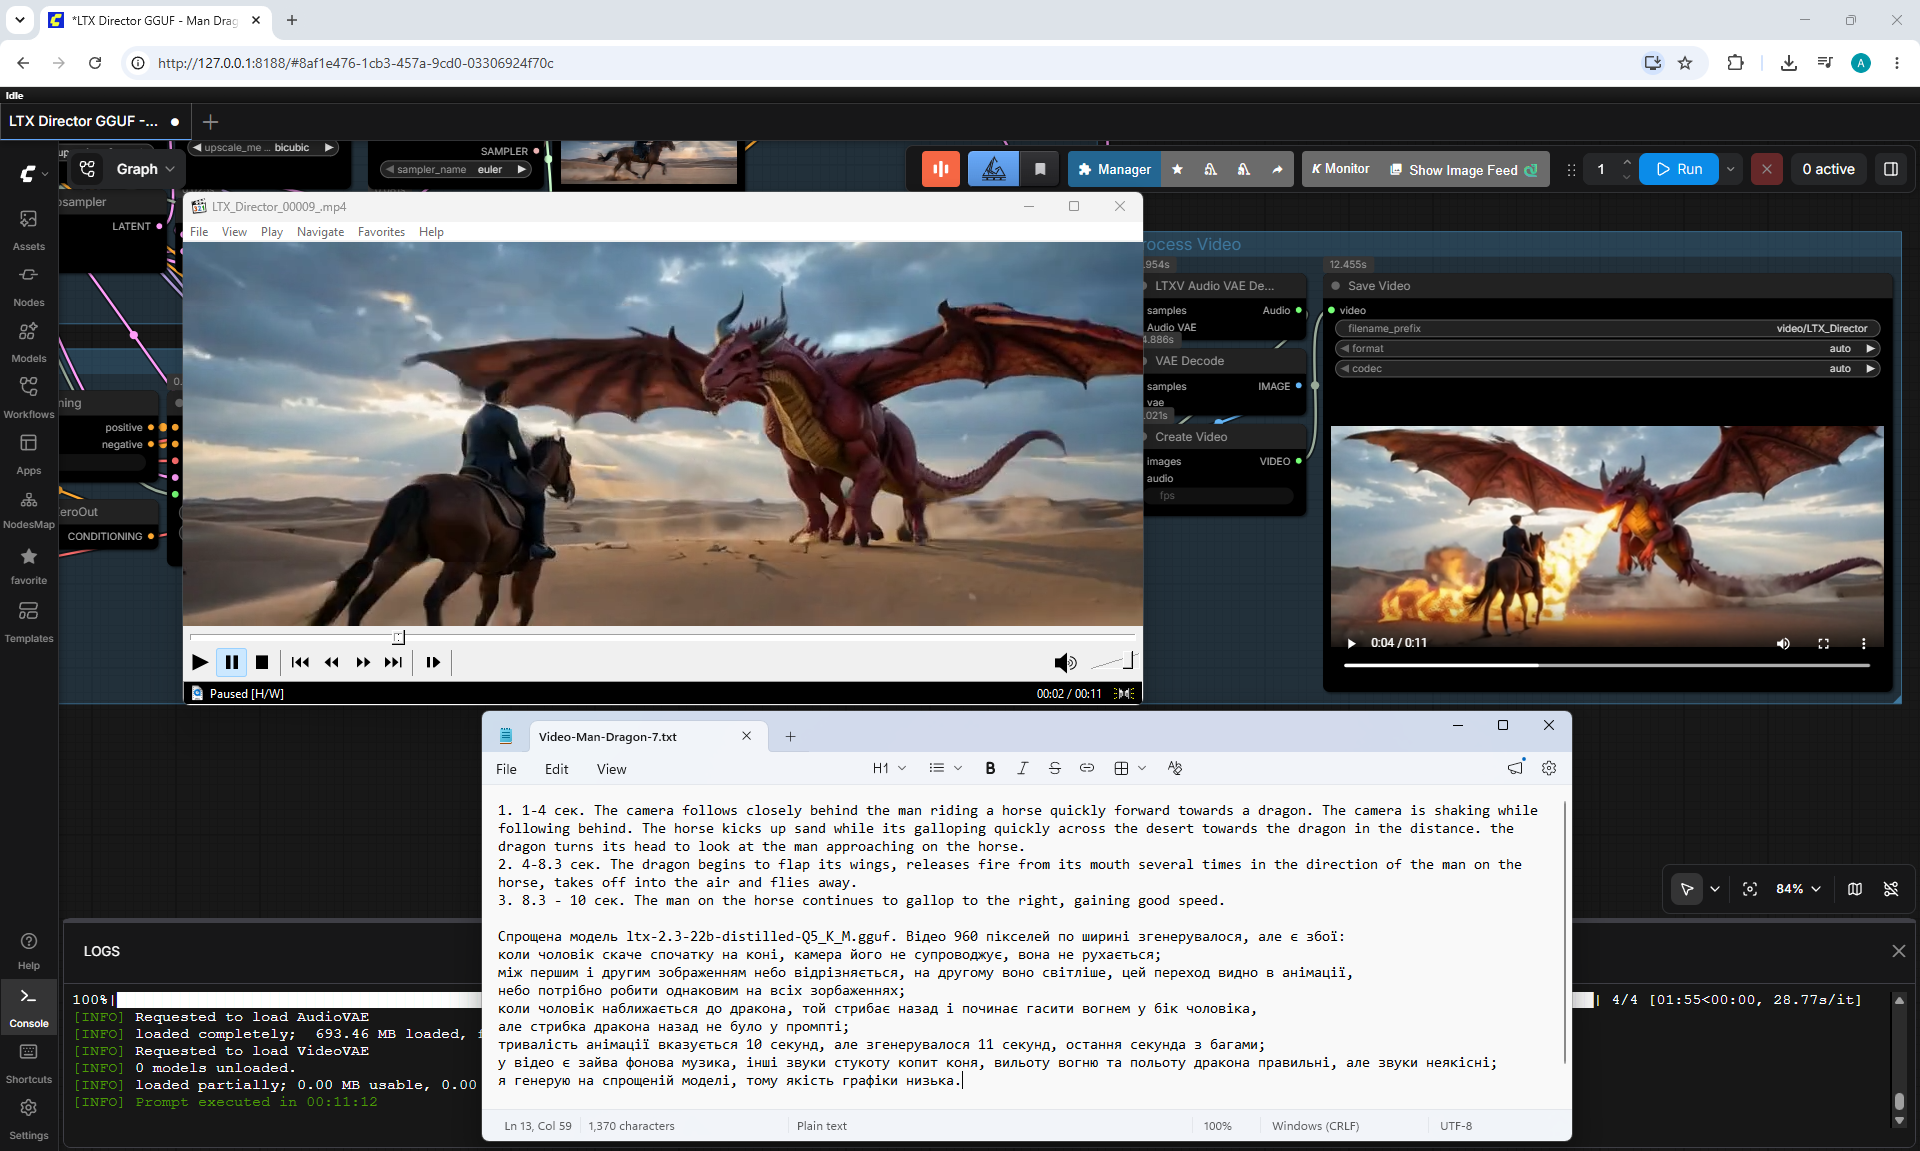Open the Play menu in media player
This screenshot has height=1151, width=1920.
click(271, 232)
